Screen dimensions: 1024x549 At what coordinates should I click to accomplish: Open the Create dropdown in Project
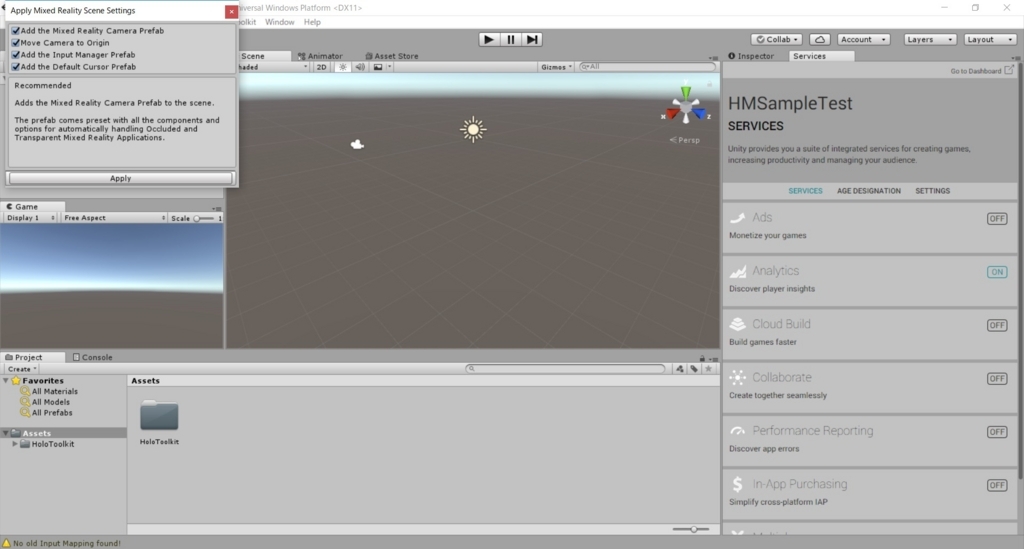(22, 369)
